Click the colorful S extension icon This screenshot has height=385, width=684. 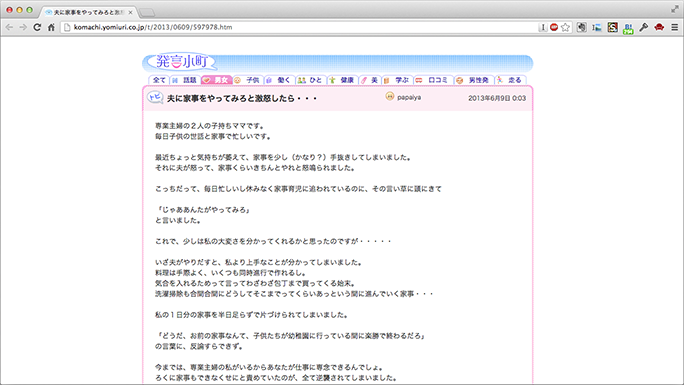(x=613, y=27)
